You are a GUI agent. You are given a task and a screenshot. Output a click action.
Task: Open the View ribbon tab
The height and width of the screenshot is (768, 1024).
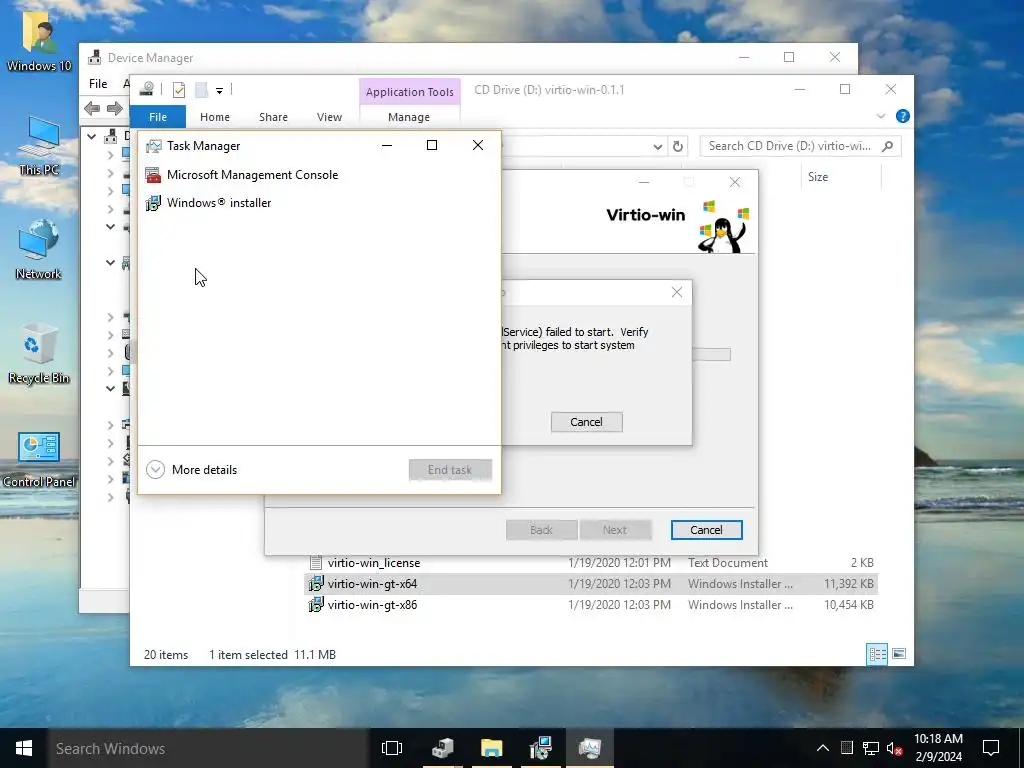[329, 117]
